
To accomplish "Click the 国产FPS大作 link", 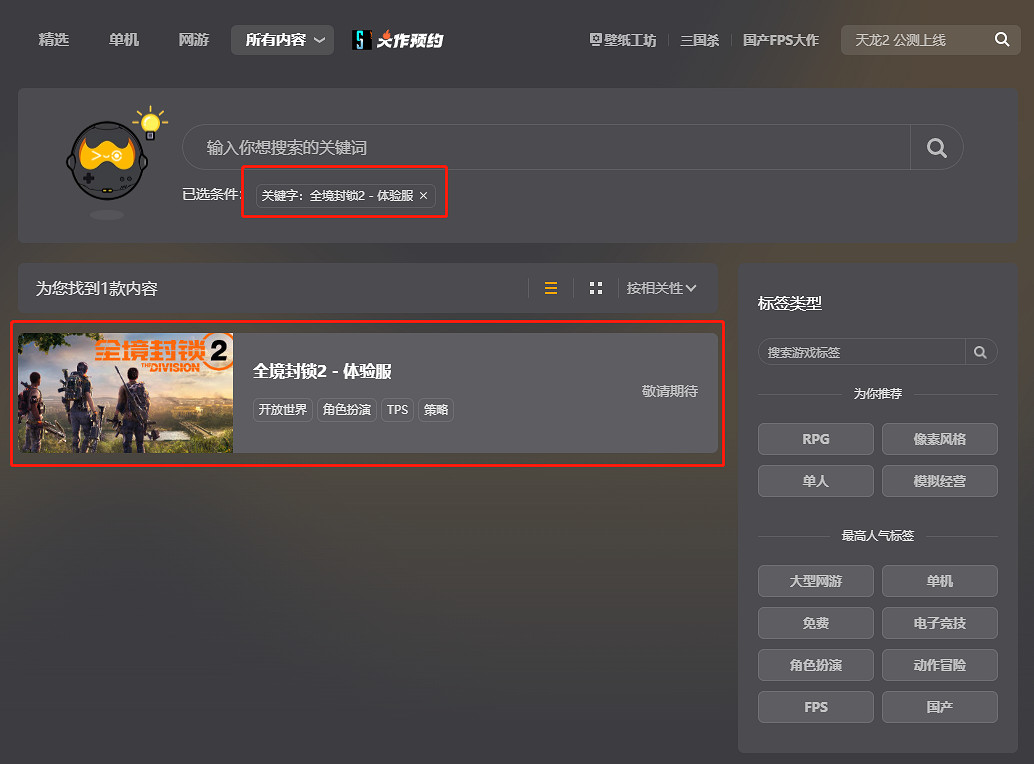I will point(780,40).
